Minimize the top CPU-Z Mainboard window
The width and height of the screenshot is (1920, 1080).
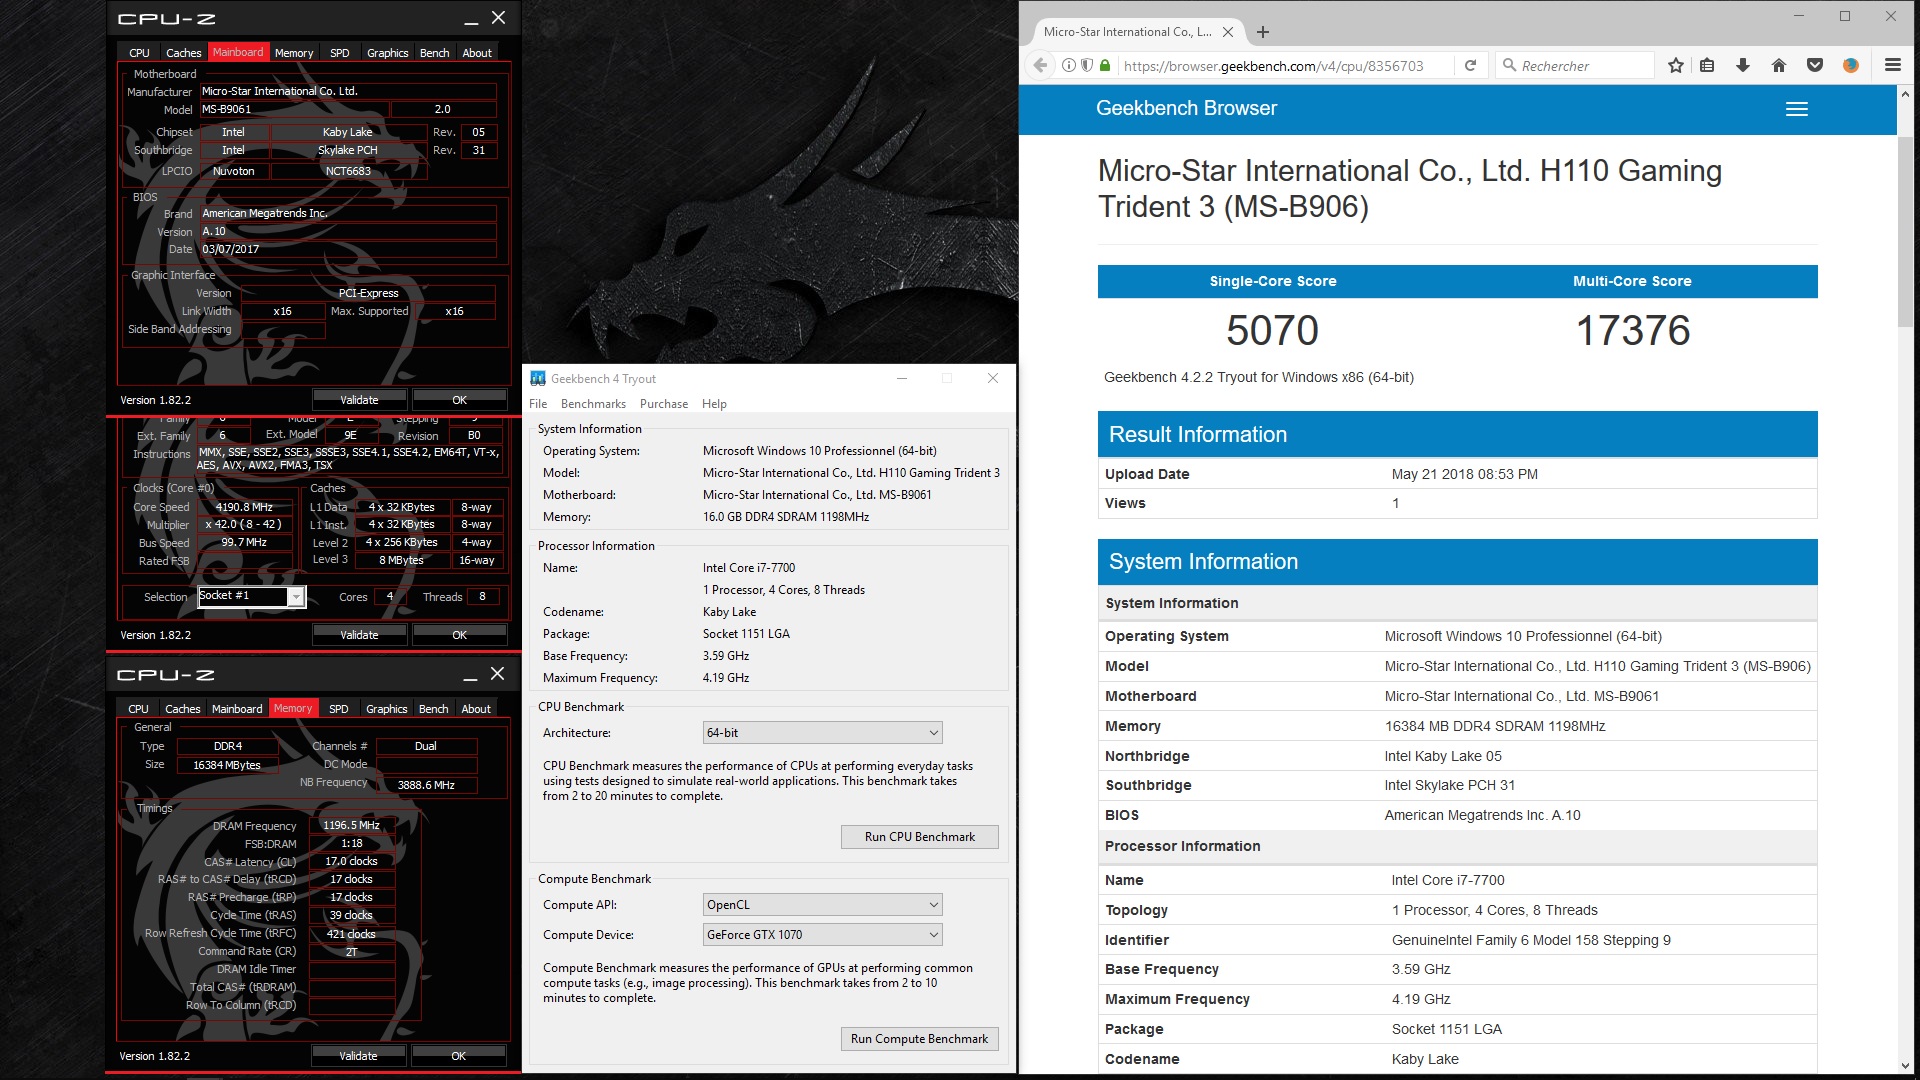click(x=470, y=19)
